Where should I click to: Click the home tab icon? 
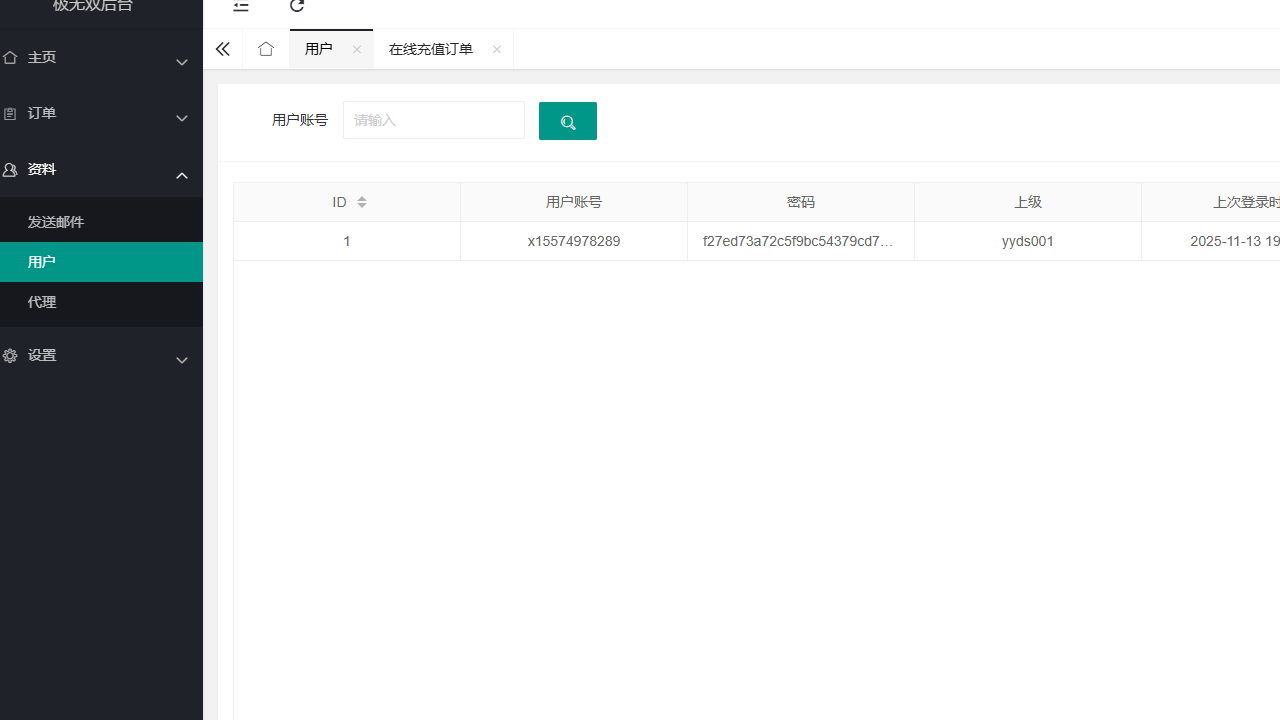pyautogui.click(x=265, y=48)
